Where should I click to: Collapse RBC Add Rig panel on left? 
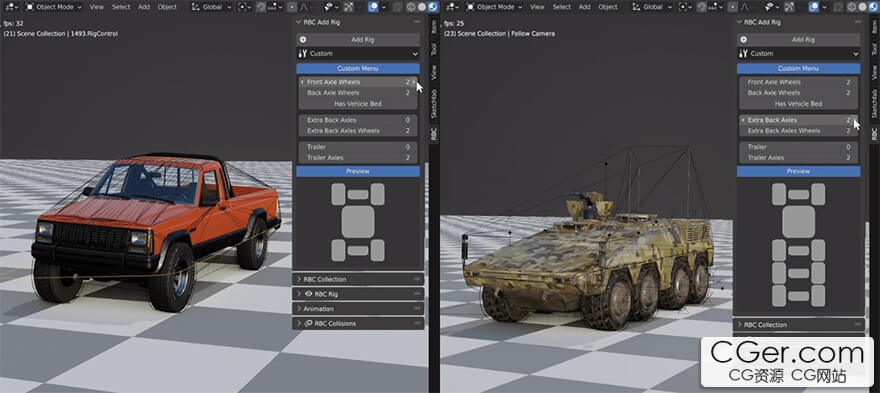358,22
